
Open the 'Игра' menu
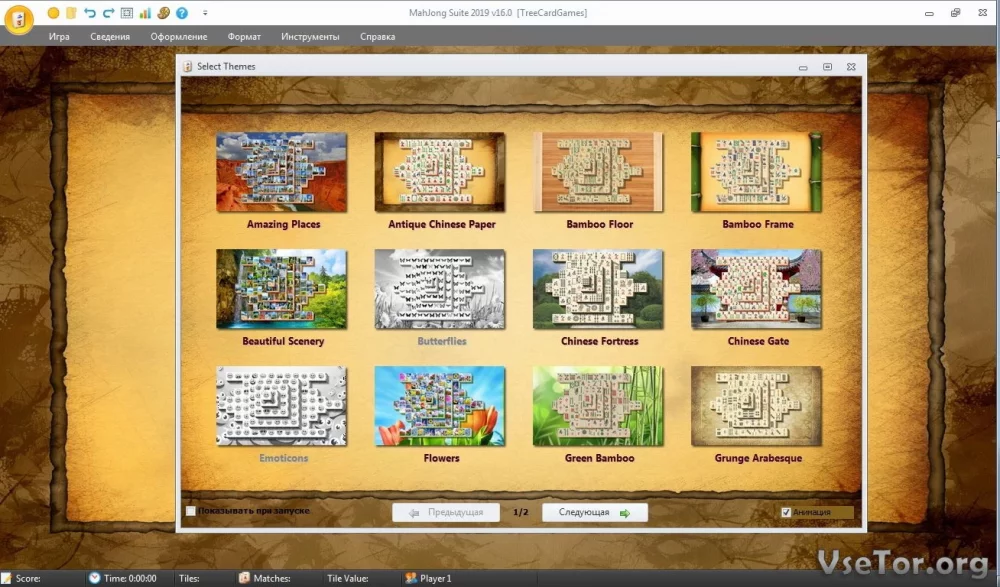click(x=60, y=37)
